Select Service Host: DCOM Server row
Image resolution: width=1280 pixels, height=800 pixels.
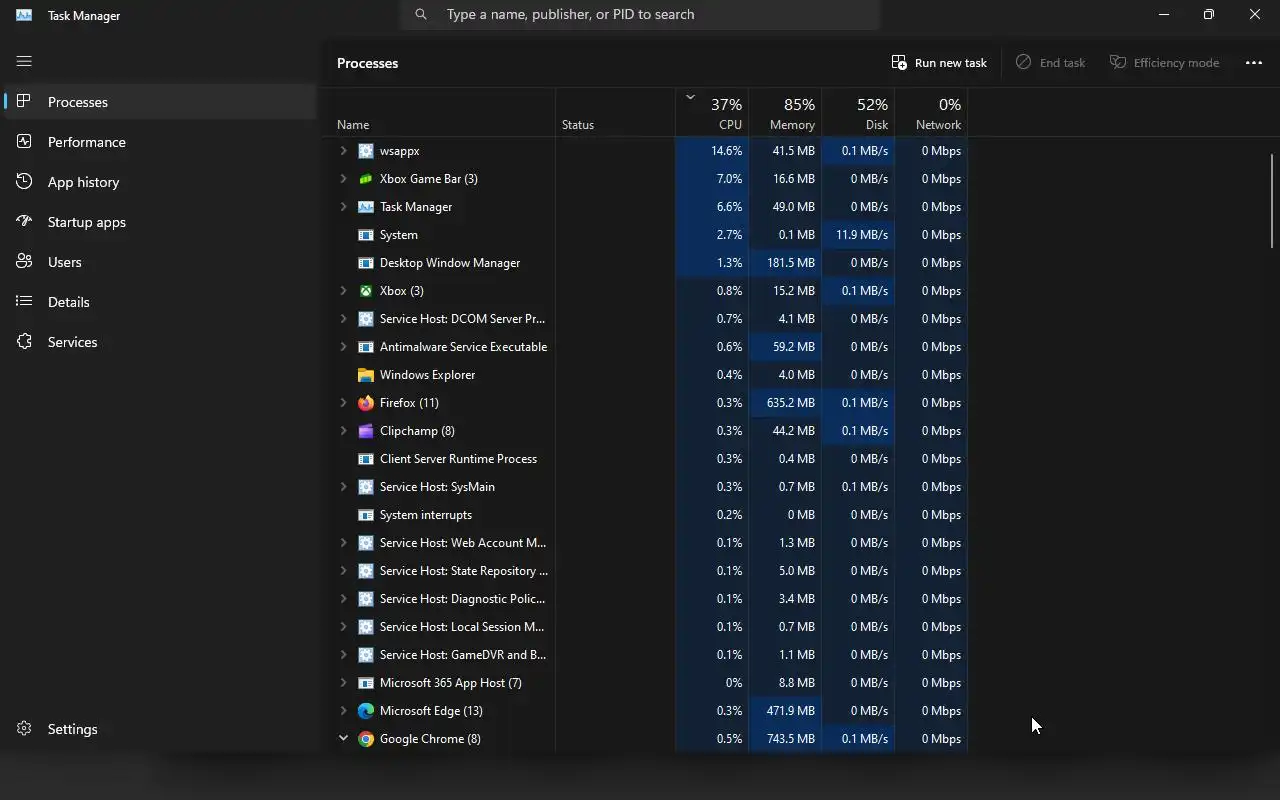pyautogui.click(x=645, y=319)
